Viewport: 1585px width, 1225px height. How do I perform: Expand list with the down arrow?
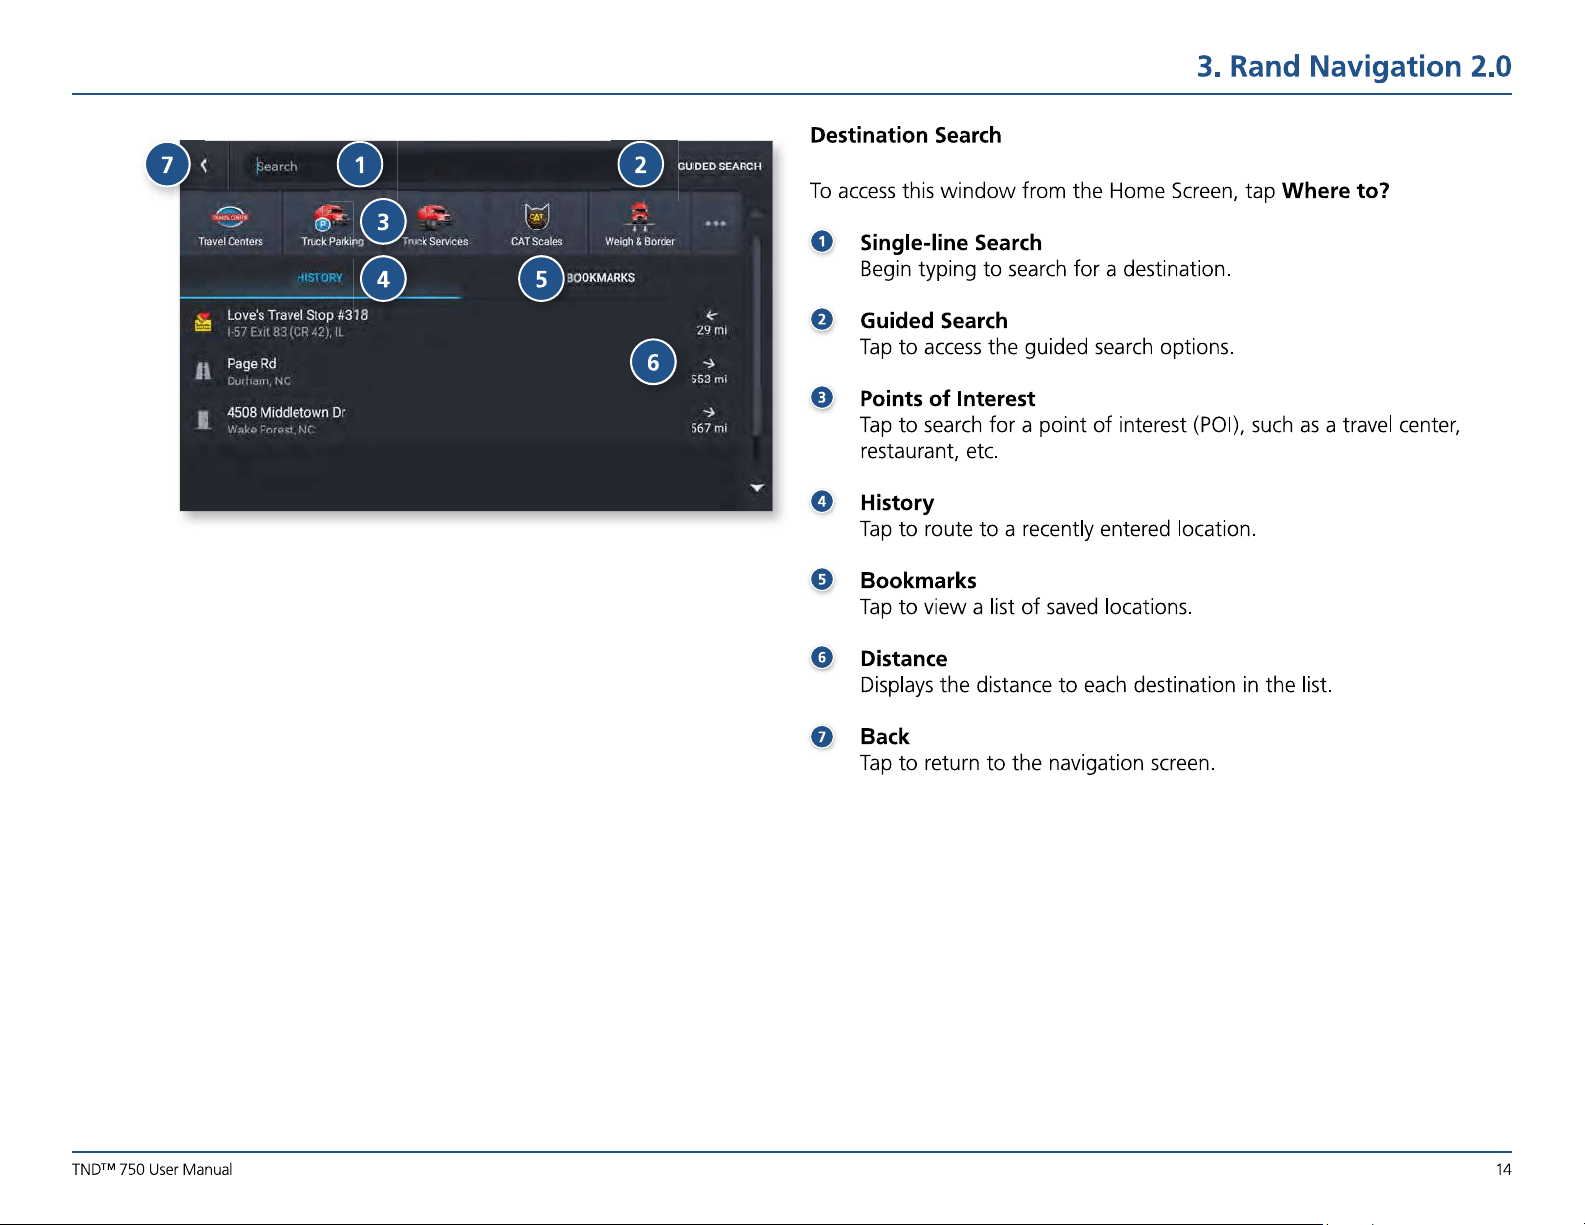point(757,488)
